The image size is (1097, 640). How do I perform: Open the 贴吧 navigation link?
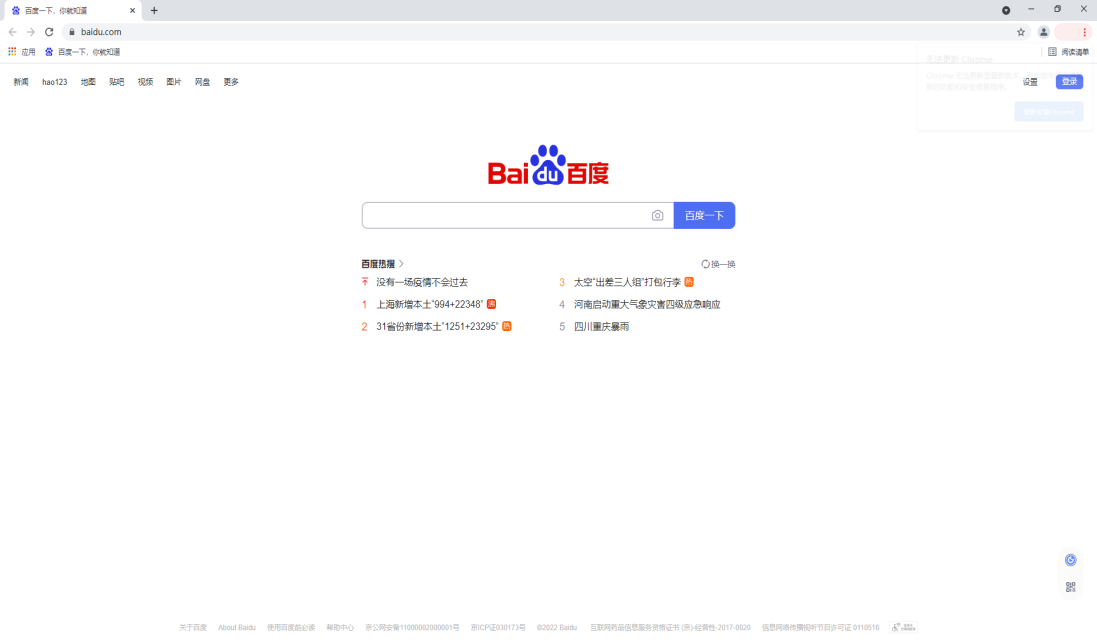click(117, 82)
